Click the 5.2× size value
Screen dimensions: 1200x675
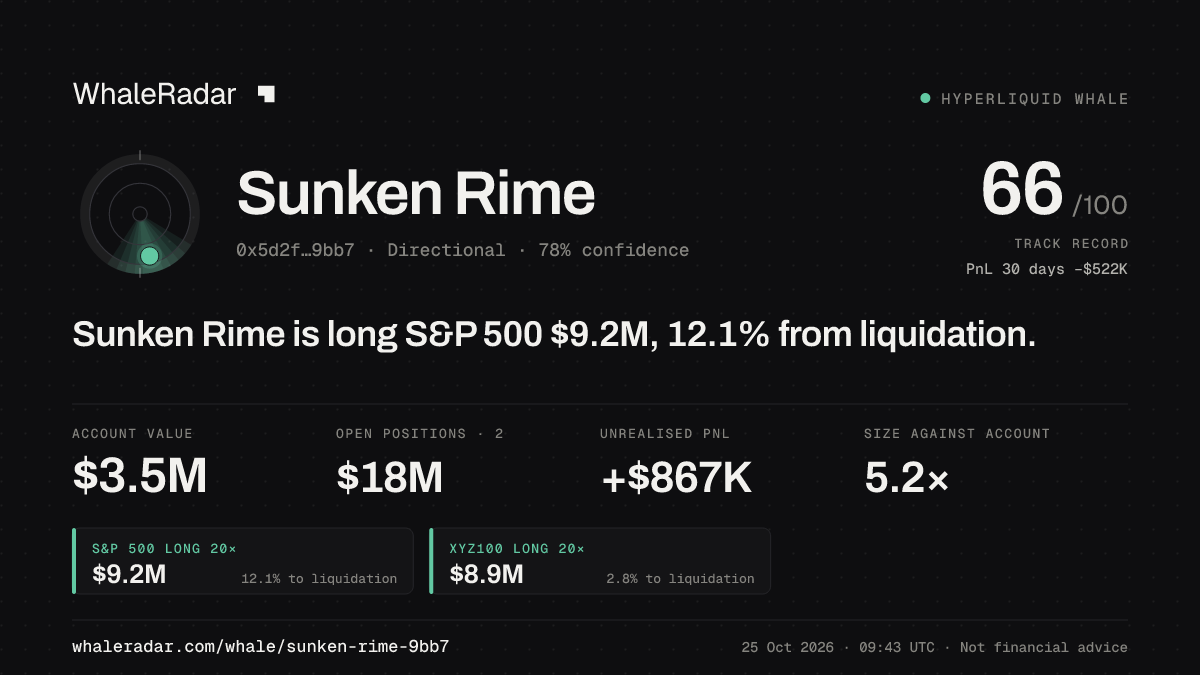pos(906,477)
